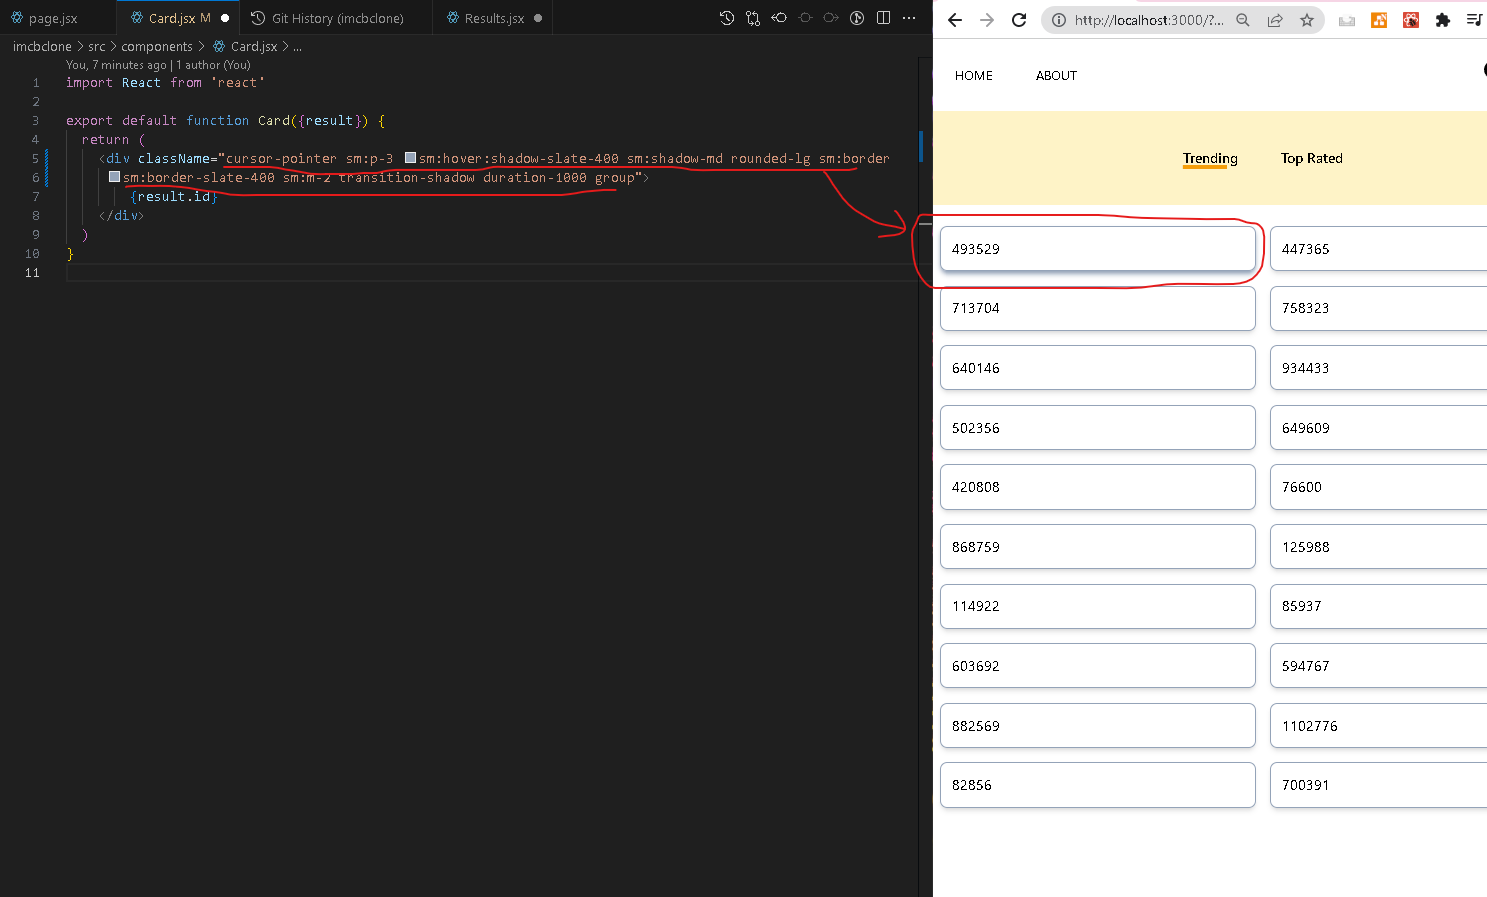Viewport: 1487px width, 897px height.
Task: Select card 758323
Action: pos(1378,308)
